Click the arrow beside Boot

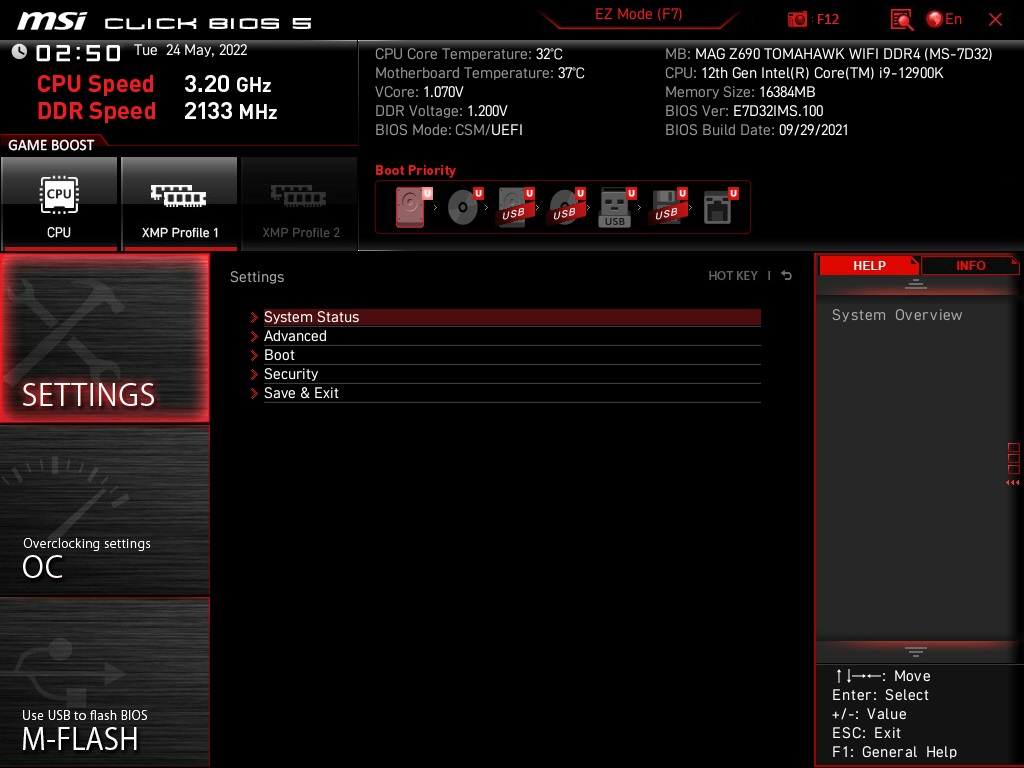coord(254,355)
